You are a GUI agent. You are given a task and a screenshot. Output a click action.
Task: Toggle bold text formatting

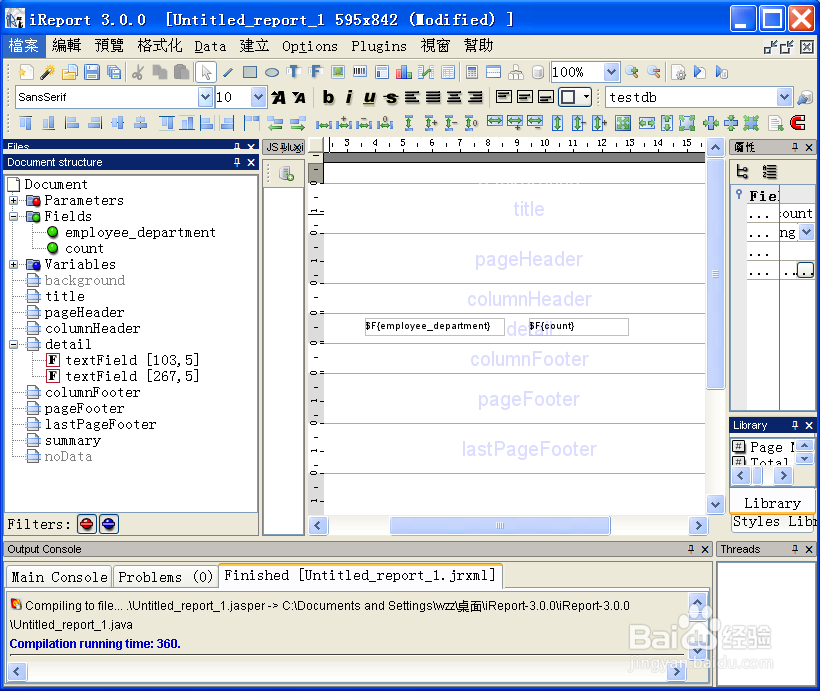pyautogui.click(x=328, y=97)
